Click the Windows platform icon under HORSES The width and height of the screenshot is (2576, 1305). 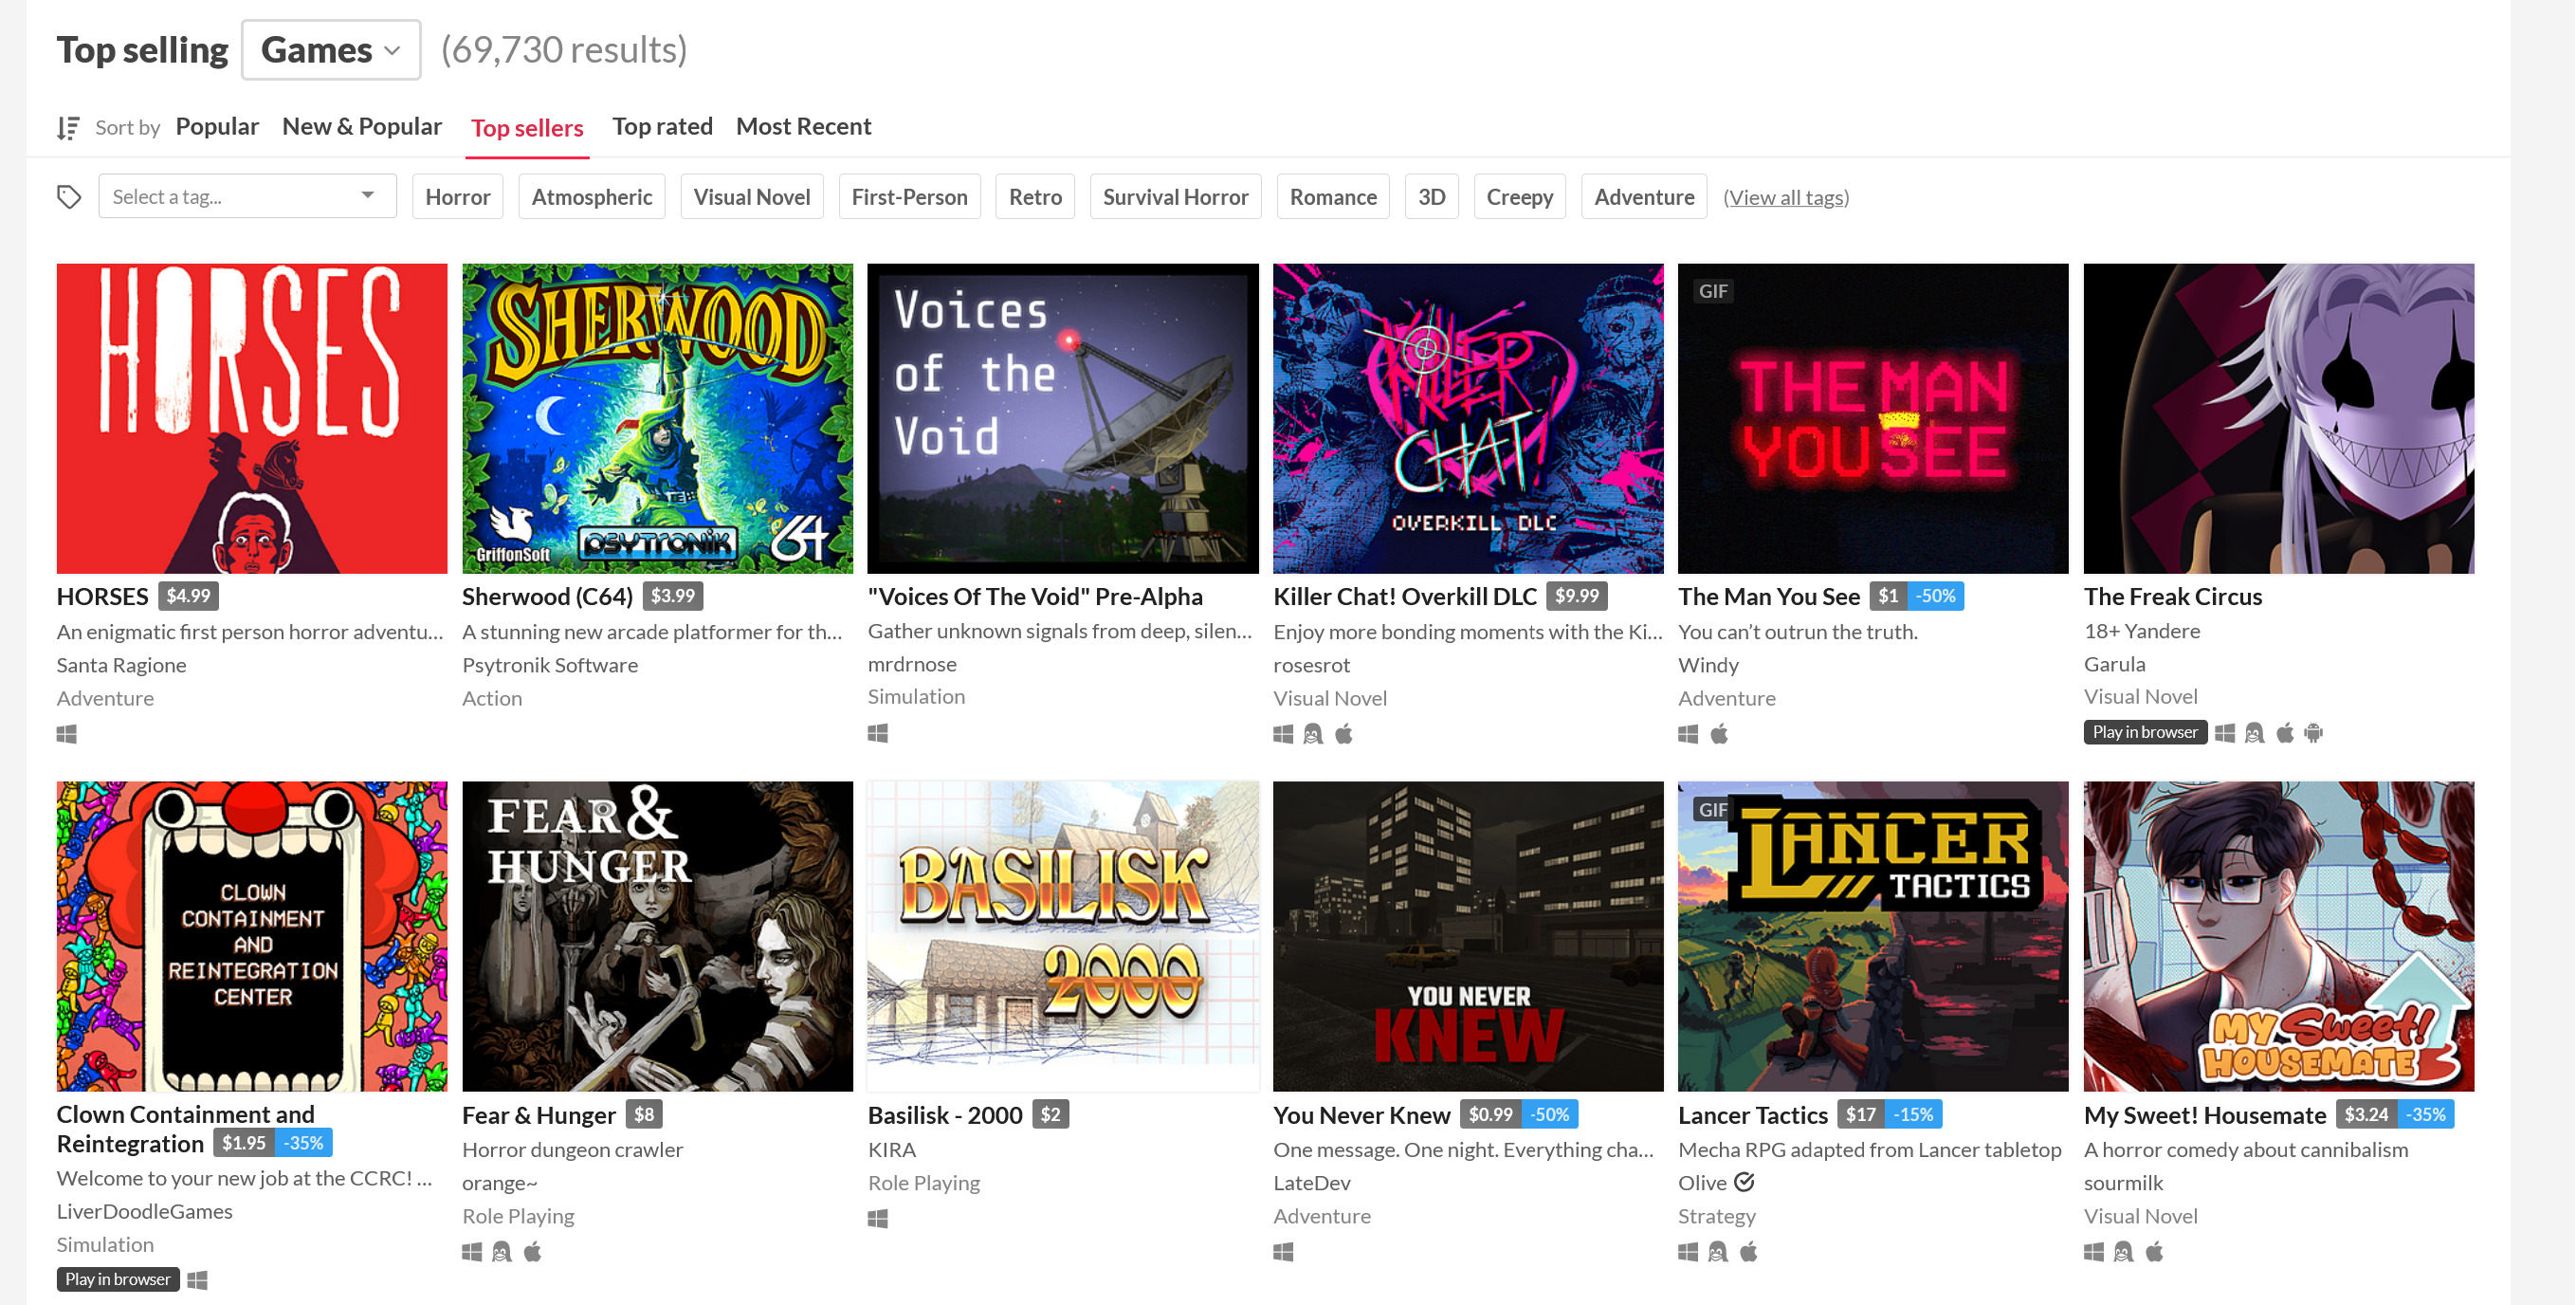pos(66,733)
